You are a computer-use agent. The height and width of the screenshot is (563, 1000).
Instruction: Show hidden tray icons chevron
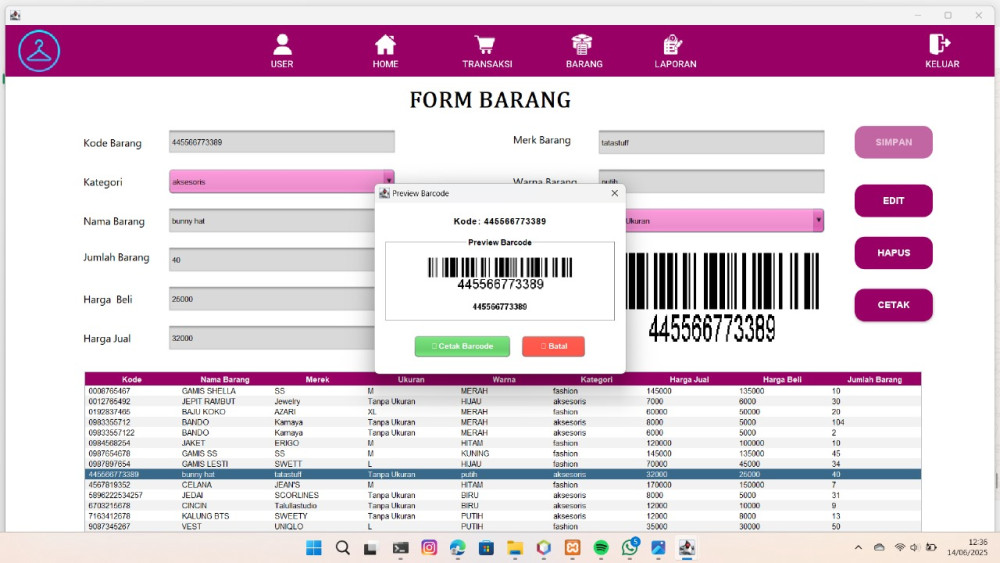coord(858,547)
